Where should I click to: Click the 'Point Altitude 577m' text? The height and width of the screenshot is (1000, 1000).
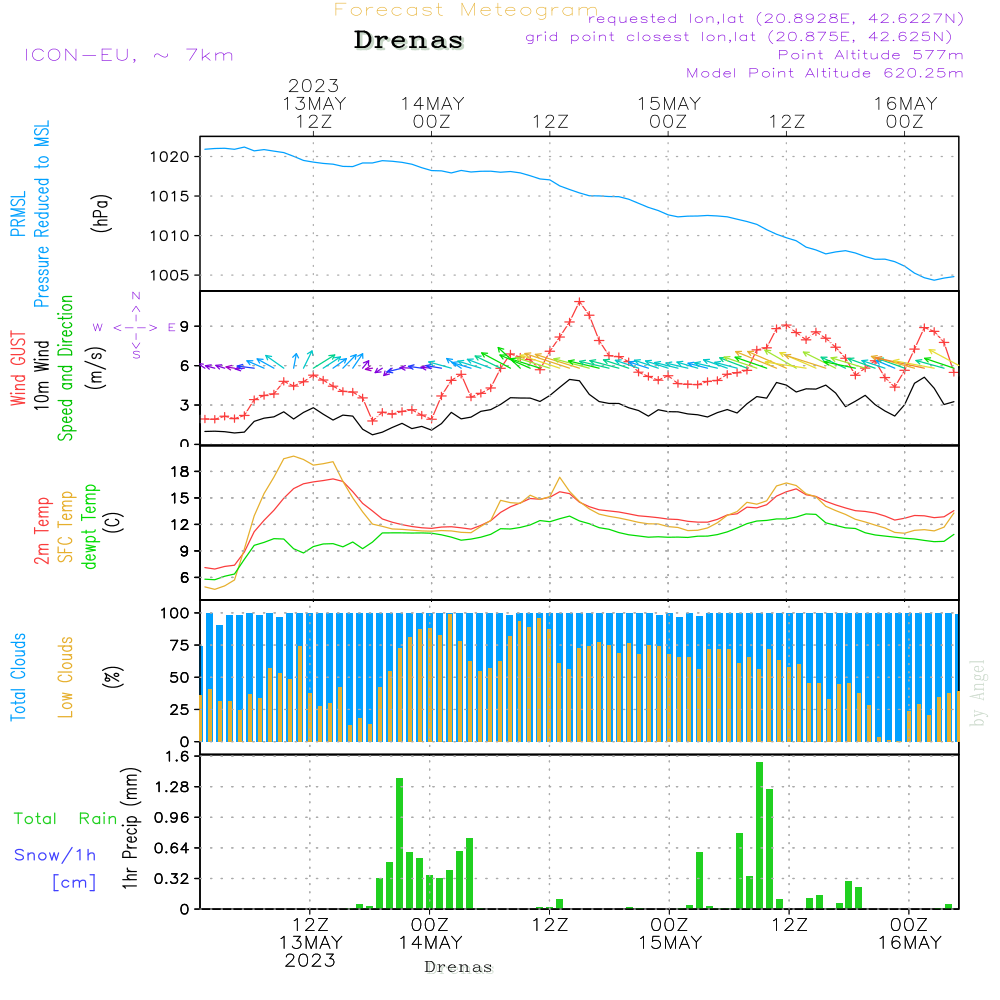point(870,55)
